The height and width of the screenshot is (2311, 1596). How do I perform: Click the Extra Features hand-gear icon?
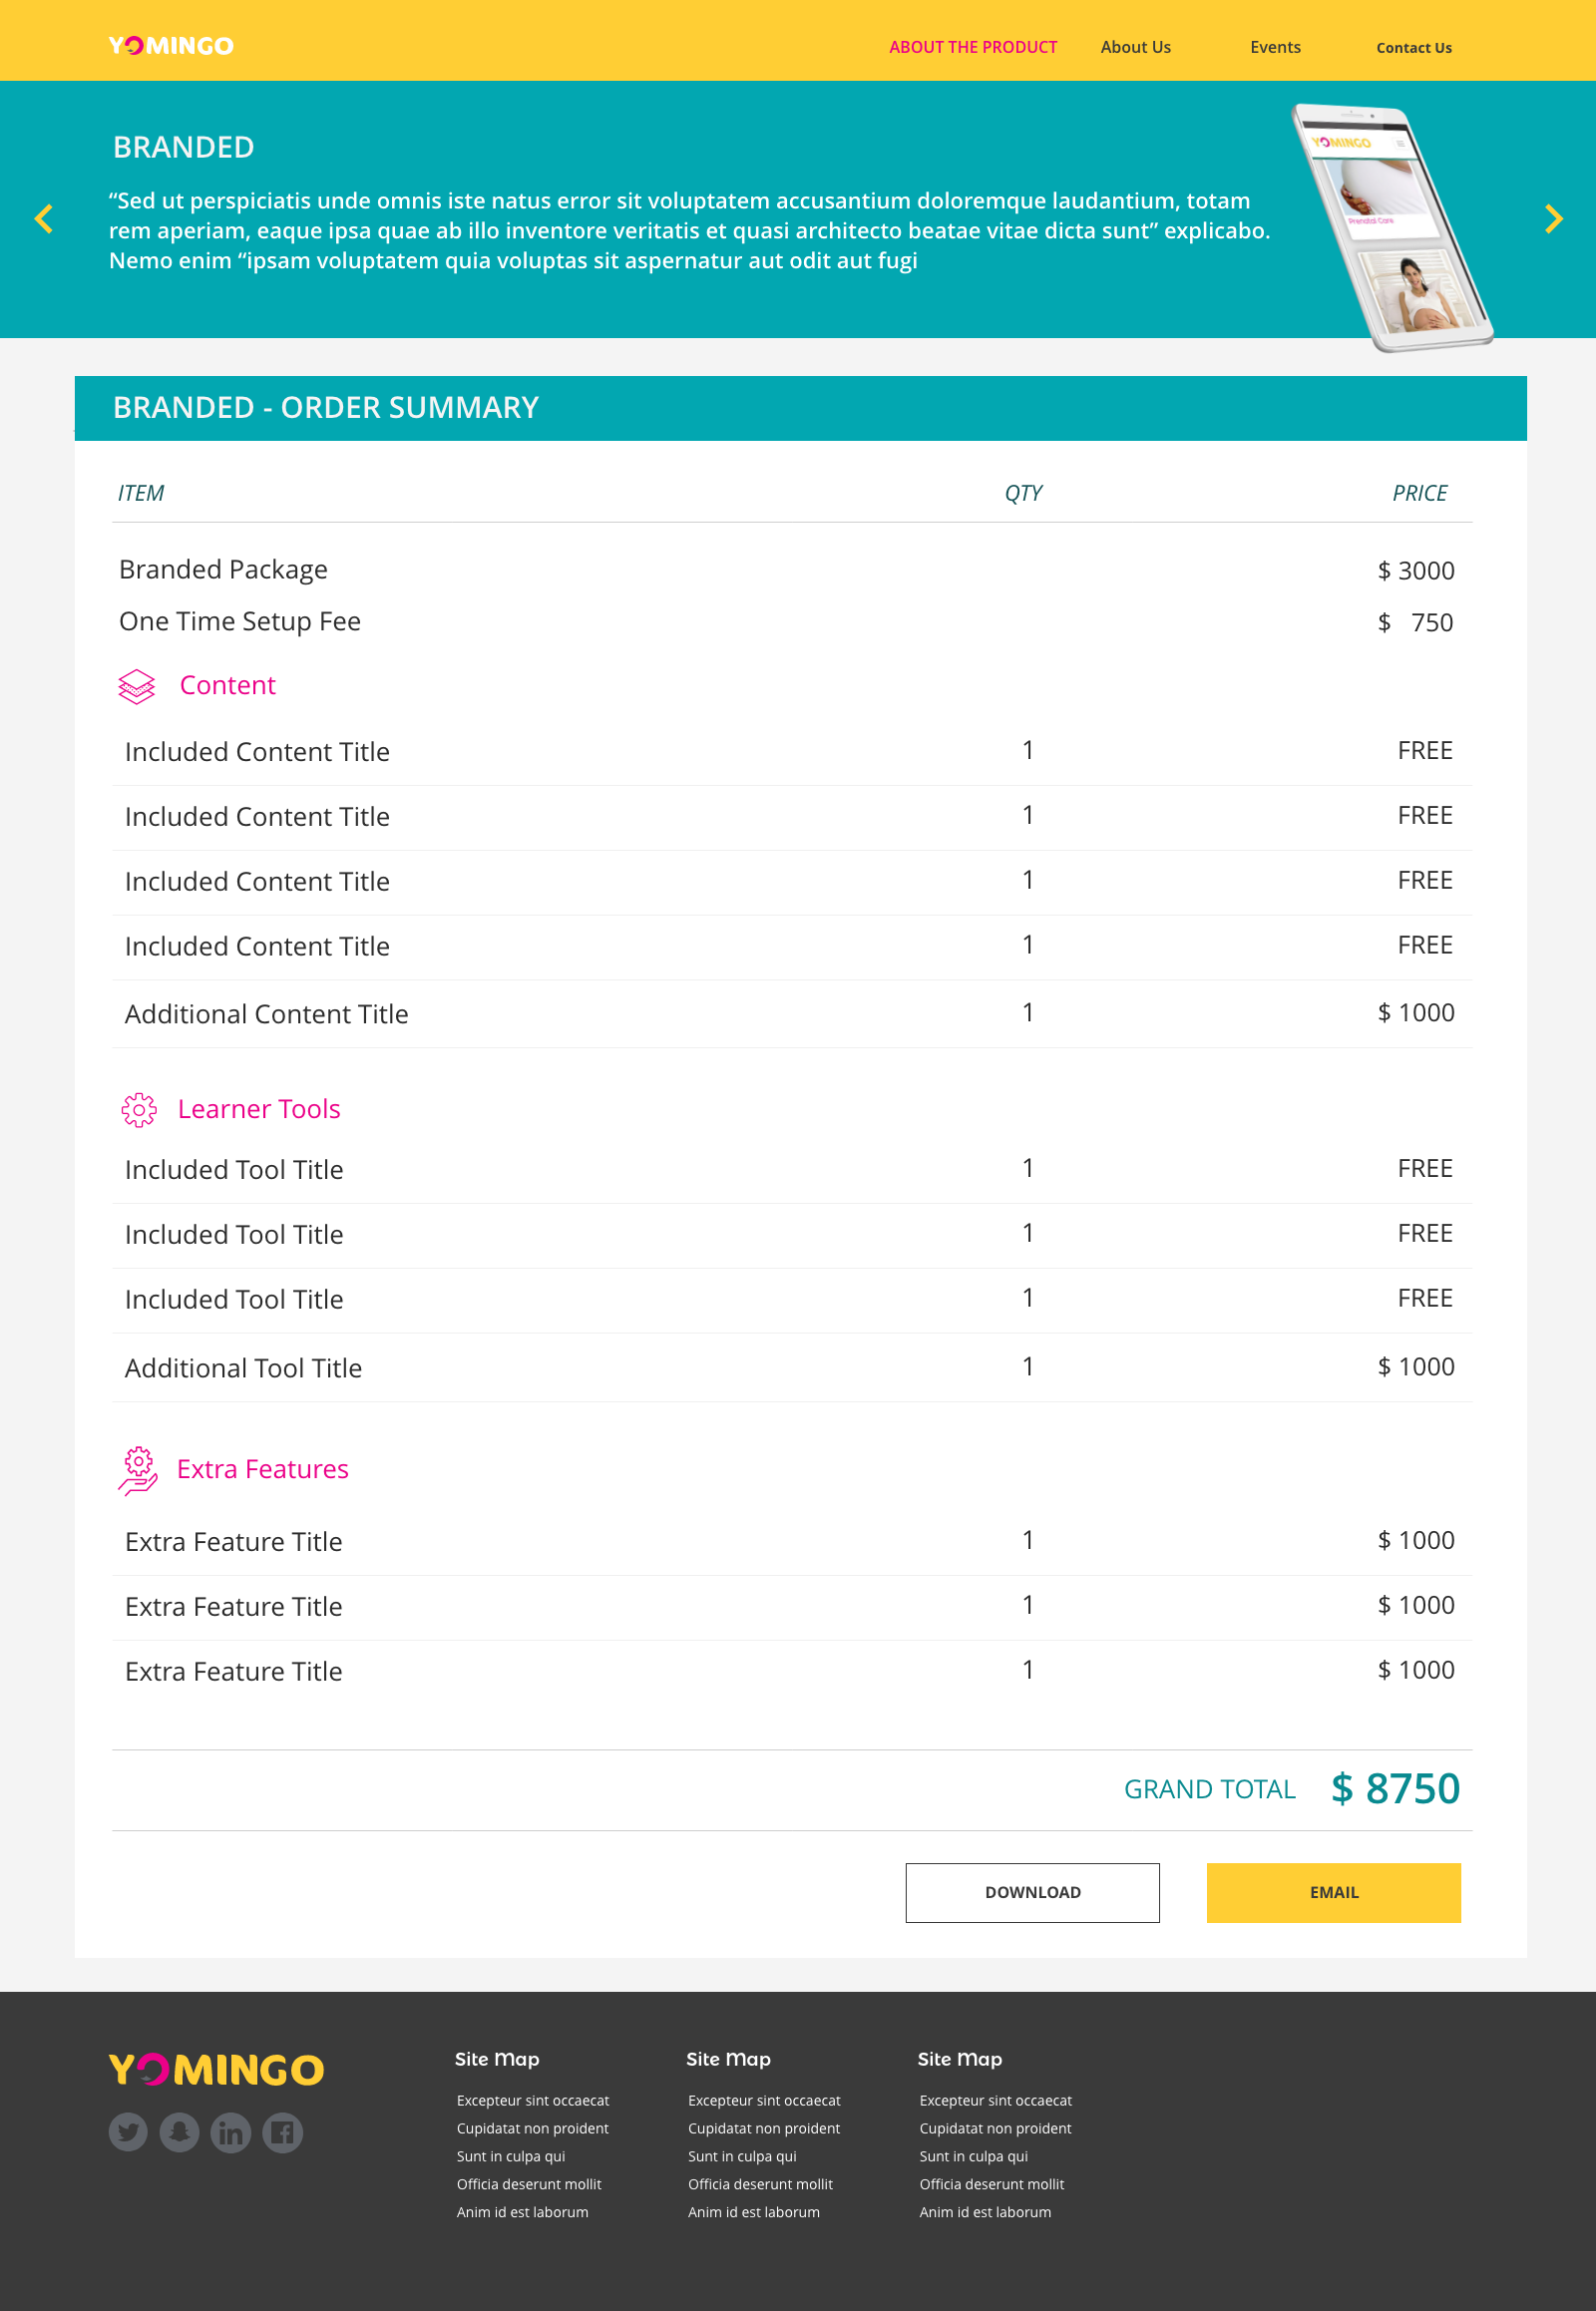138,1470
